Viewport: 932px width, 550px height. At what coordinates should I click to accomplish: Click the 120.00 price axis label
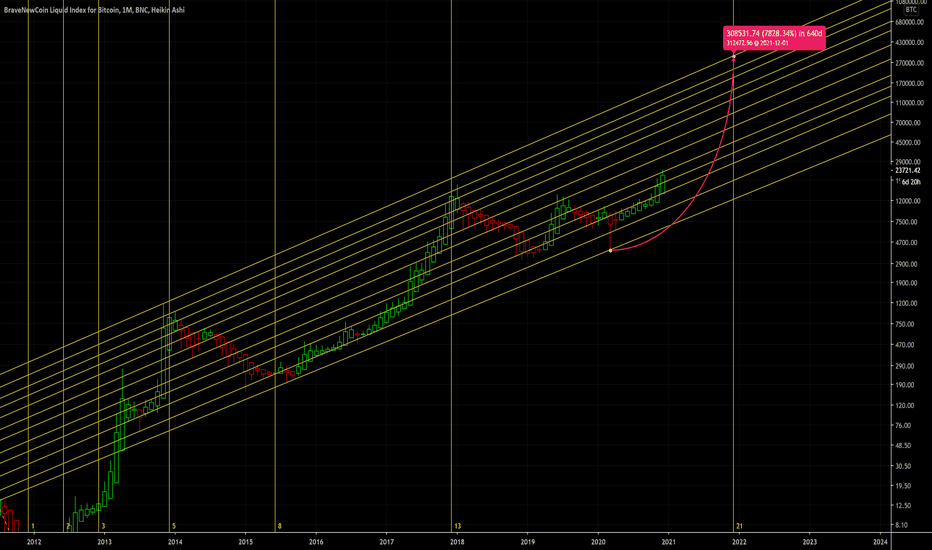(906, 406)
